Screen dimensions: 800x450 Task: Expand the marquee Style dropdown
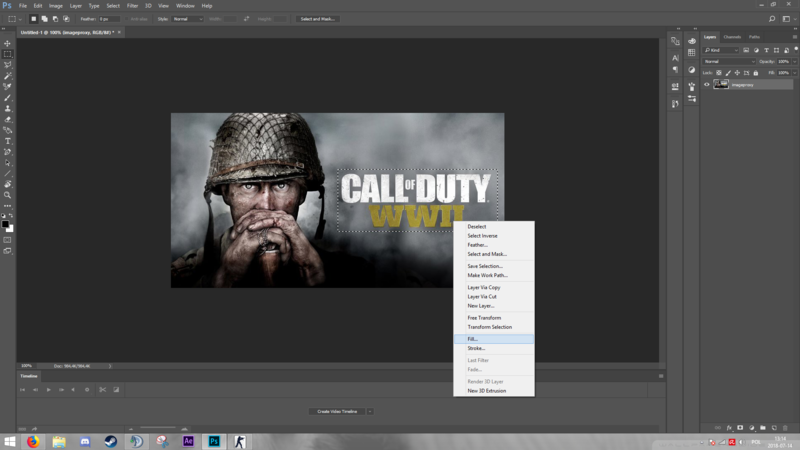click(187, 19)
